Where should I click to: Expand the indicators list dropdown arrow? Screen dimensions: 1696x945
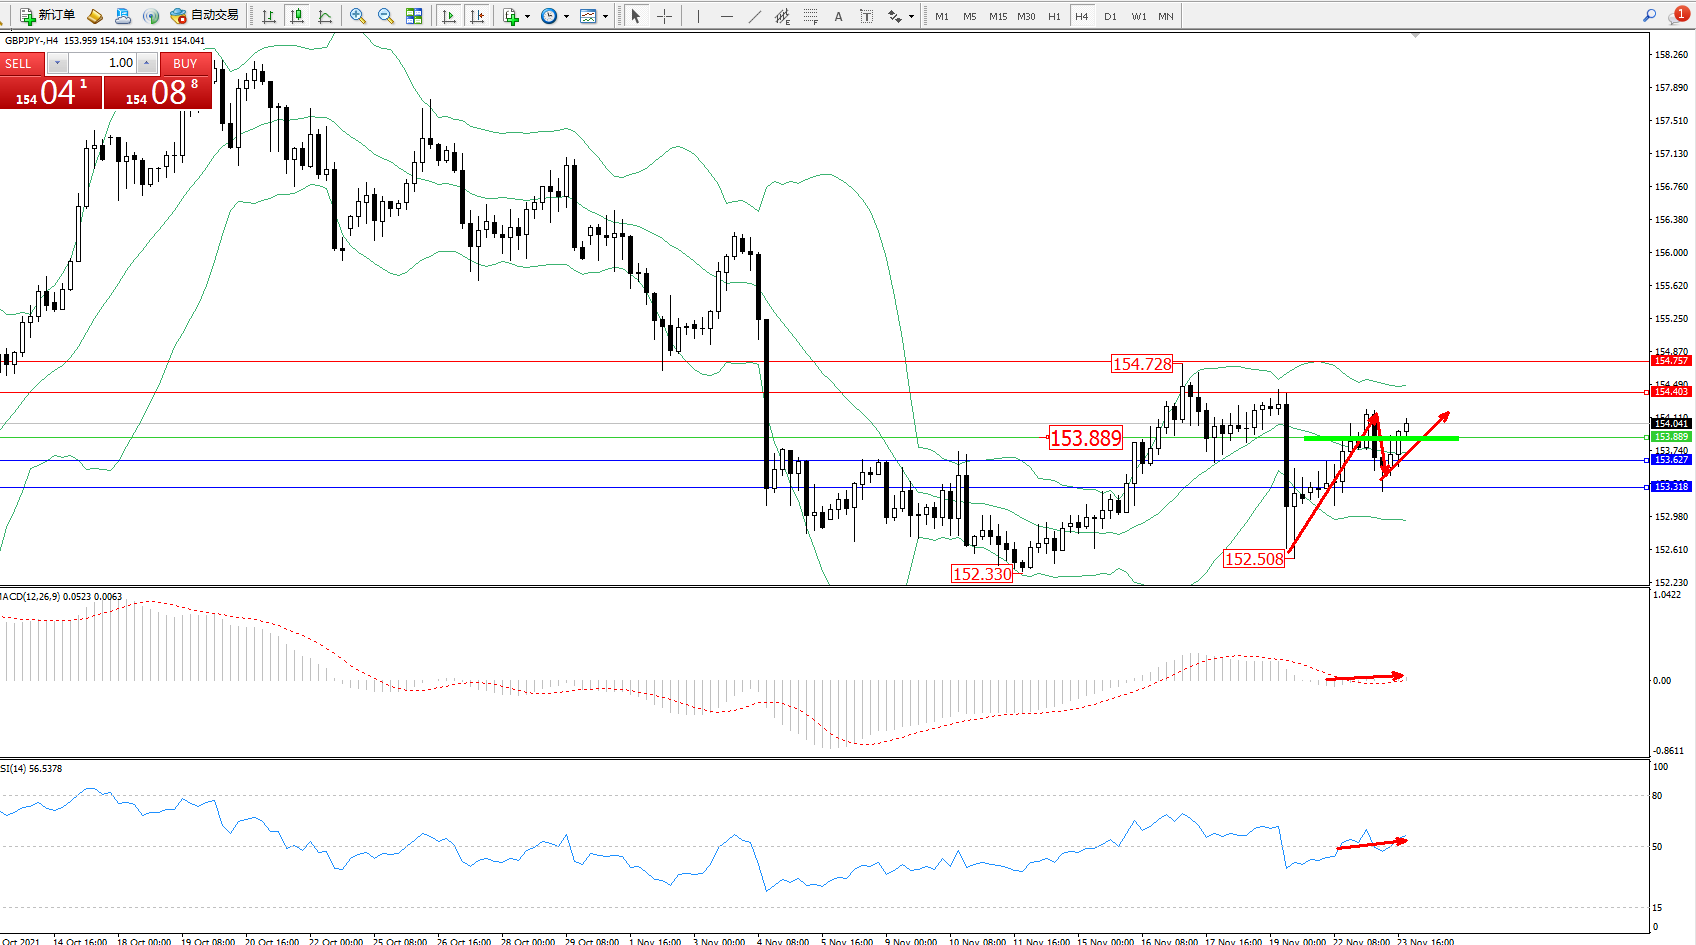coord(527,17)
